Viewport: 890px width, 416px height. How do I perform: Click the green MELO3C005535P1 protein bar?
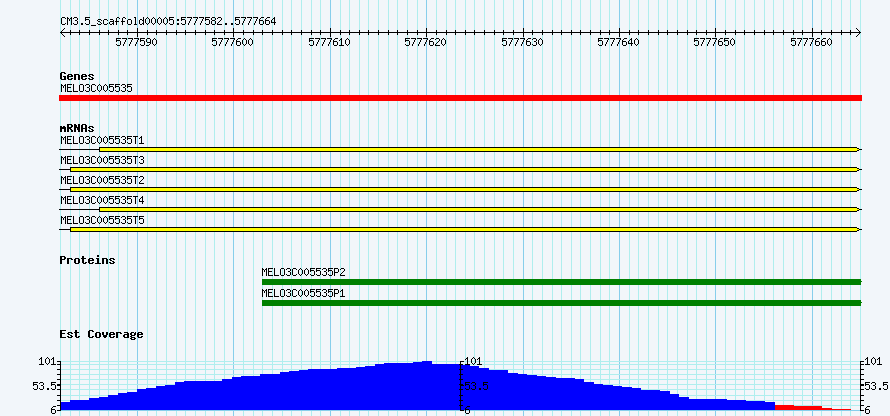tap(561, 303)
